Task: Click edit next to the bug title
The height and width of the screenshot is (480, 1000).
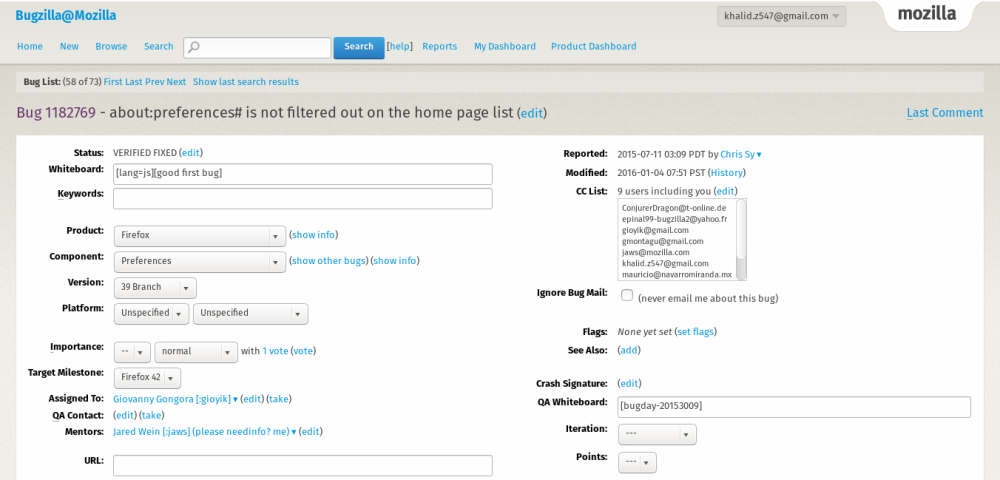Action: tap(531, 113)
